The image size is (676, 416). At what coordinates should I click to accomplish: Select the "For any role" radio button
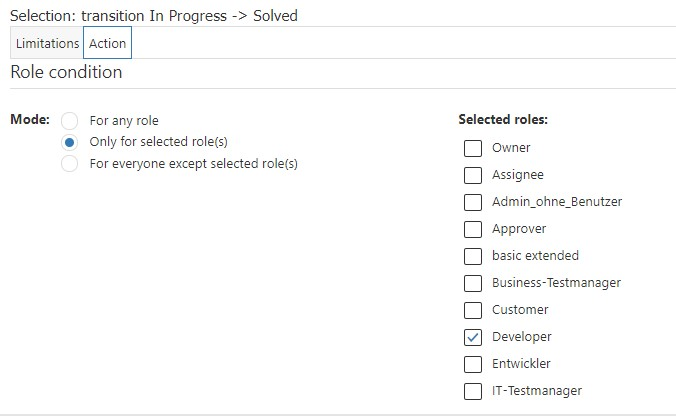pos(70,121)
